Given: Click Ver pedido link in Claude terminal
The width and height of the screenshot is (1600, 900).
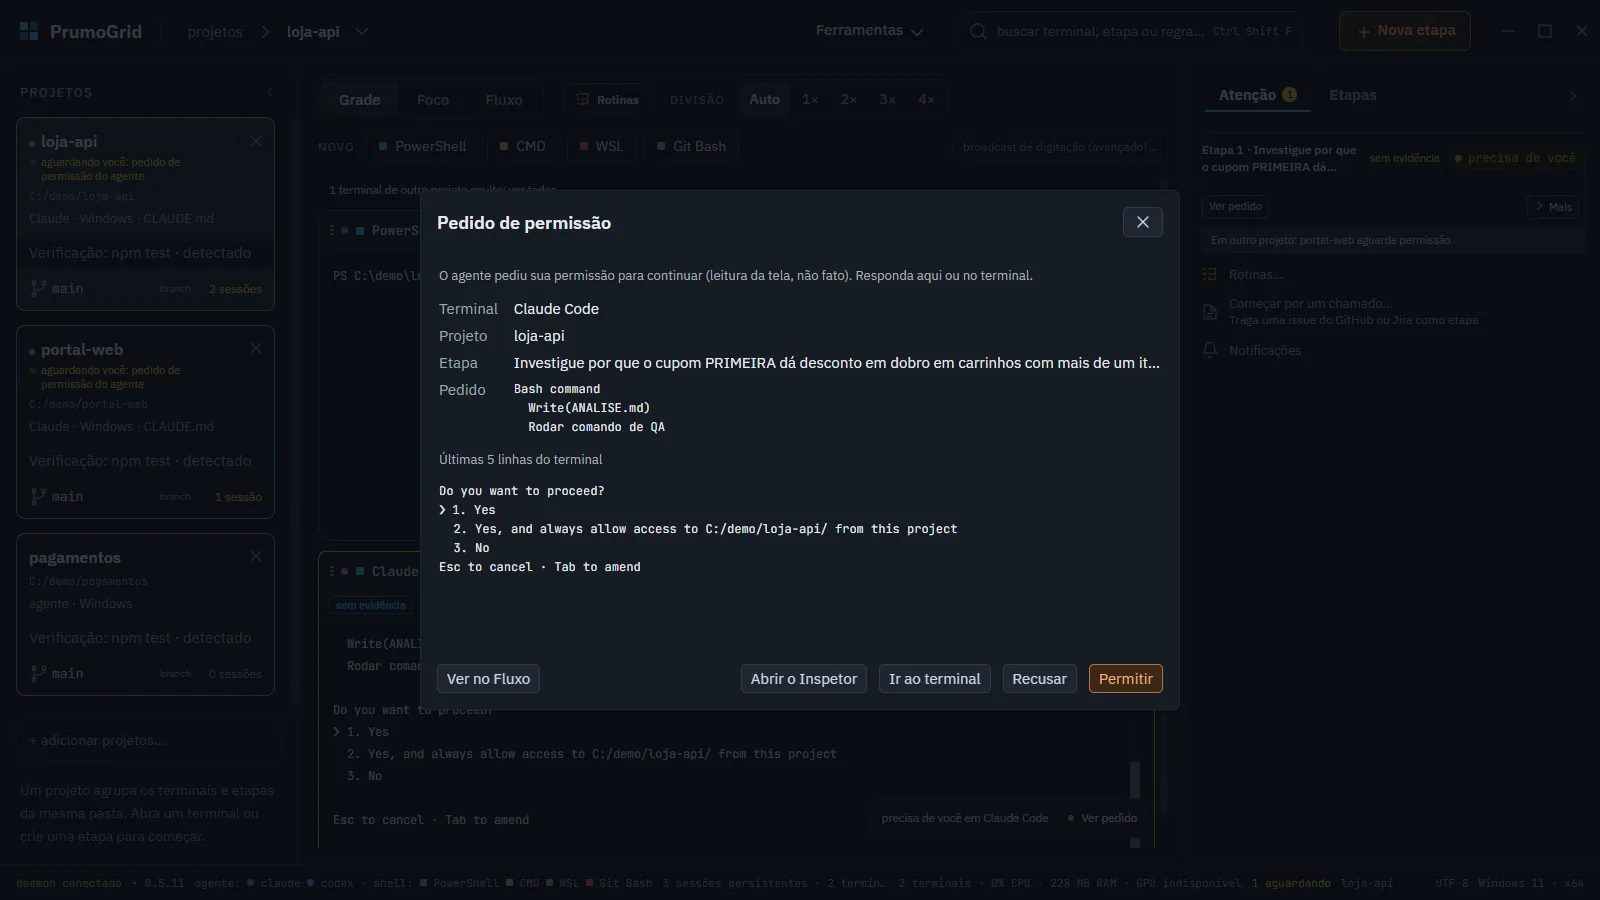Looking at the screenshot, I should tap(1109, 818).
